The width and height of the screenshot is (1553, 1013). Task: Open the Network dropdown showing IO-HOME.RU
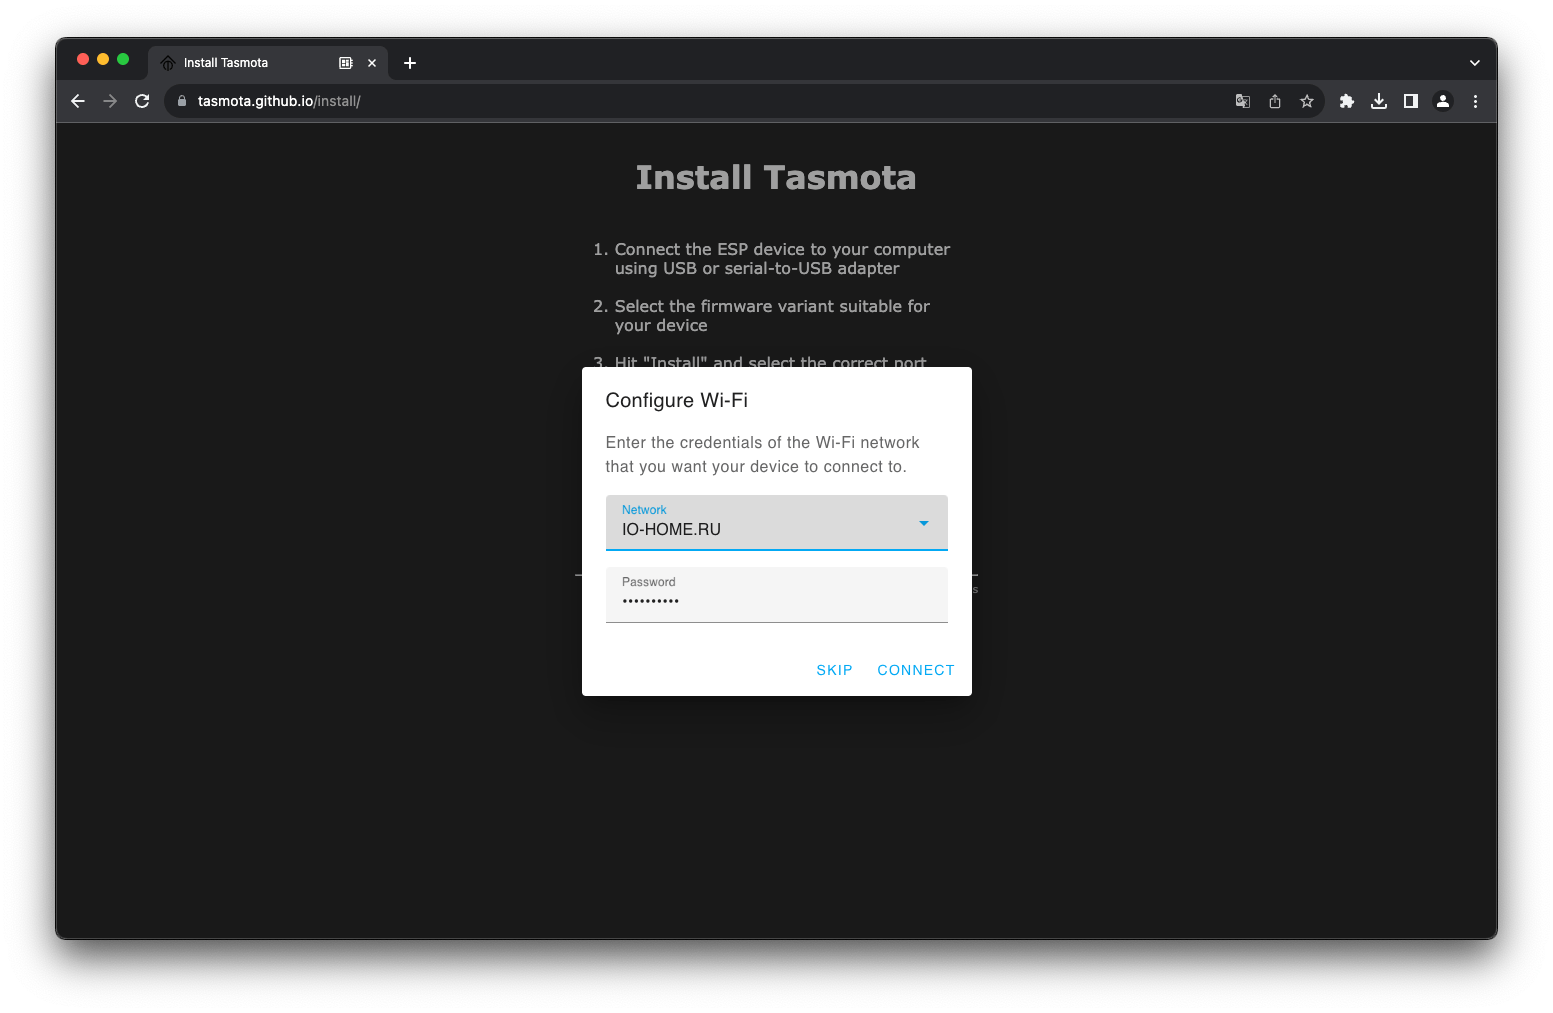point(922,522)
